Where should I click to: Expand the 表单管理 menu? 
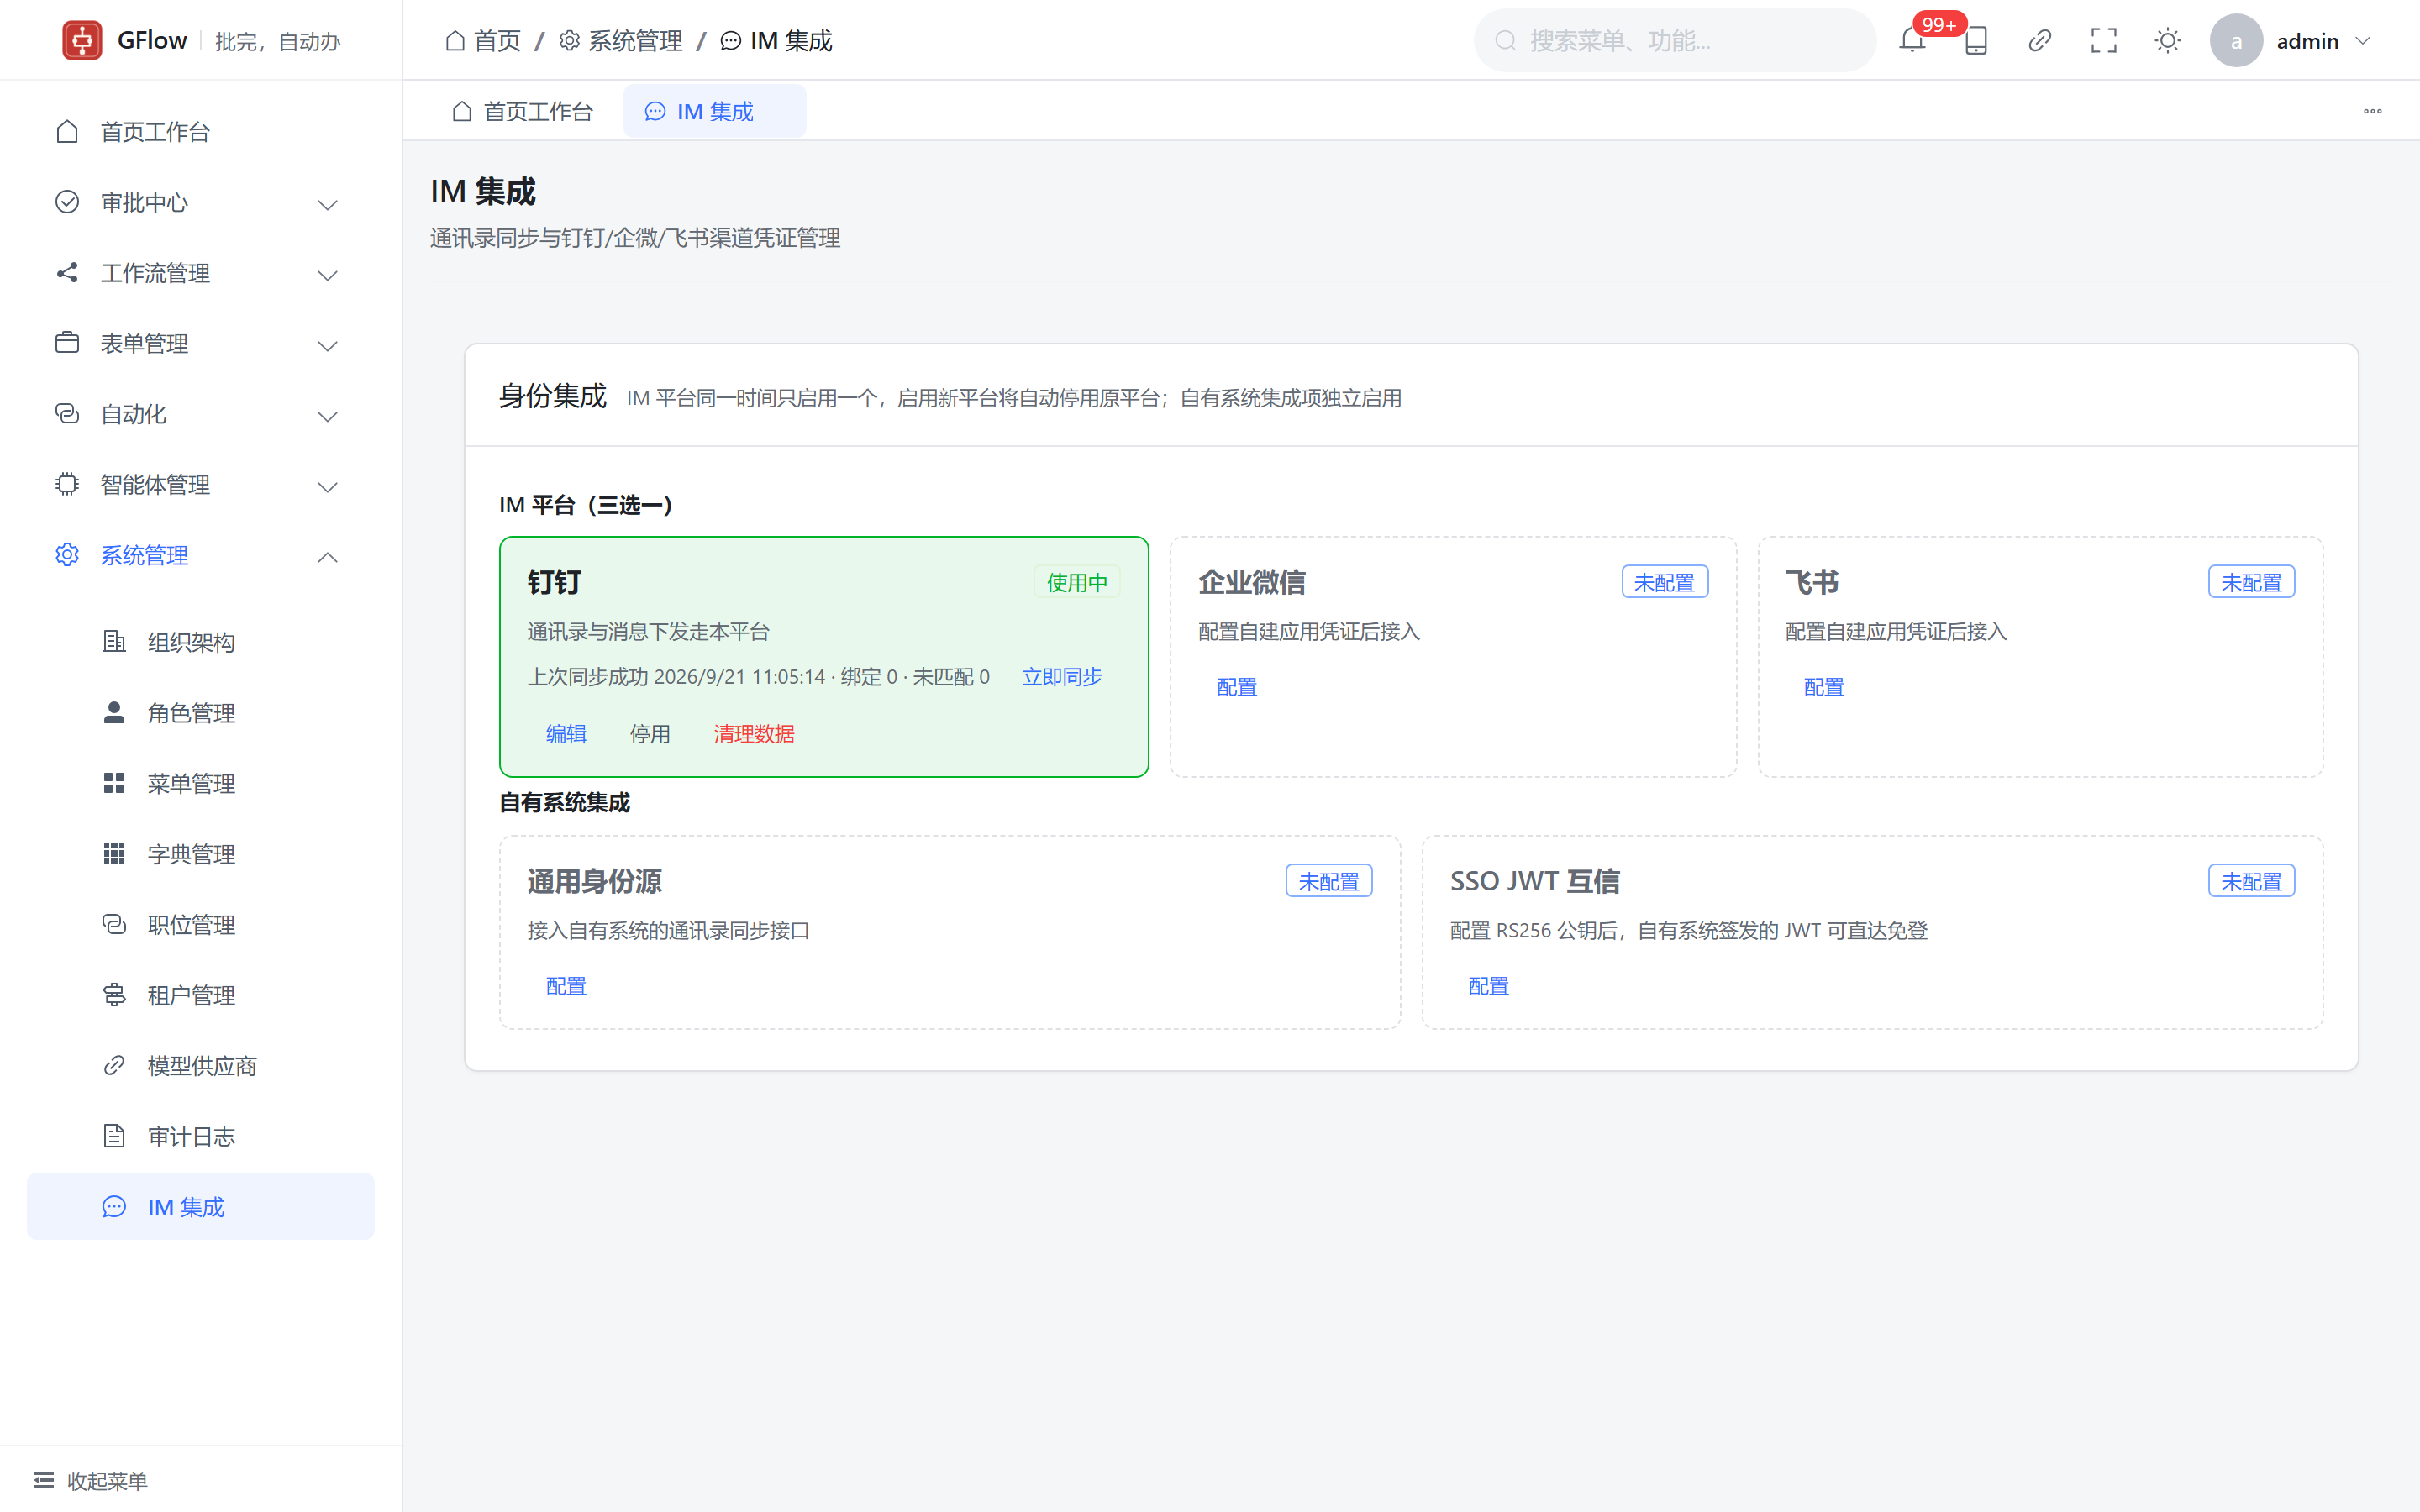point(200,343)
